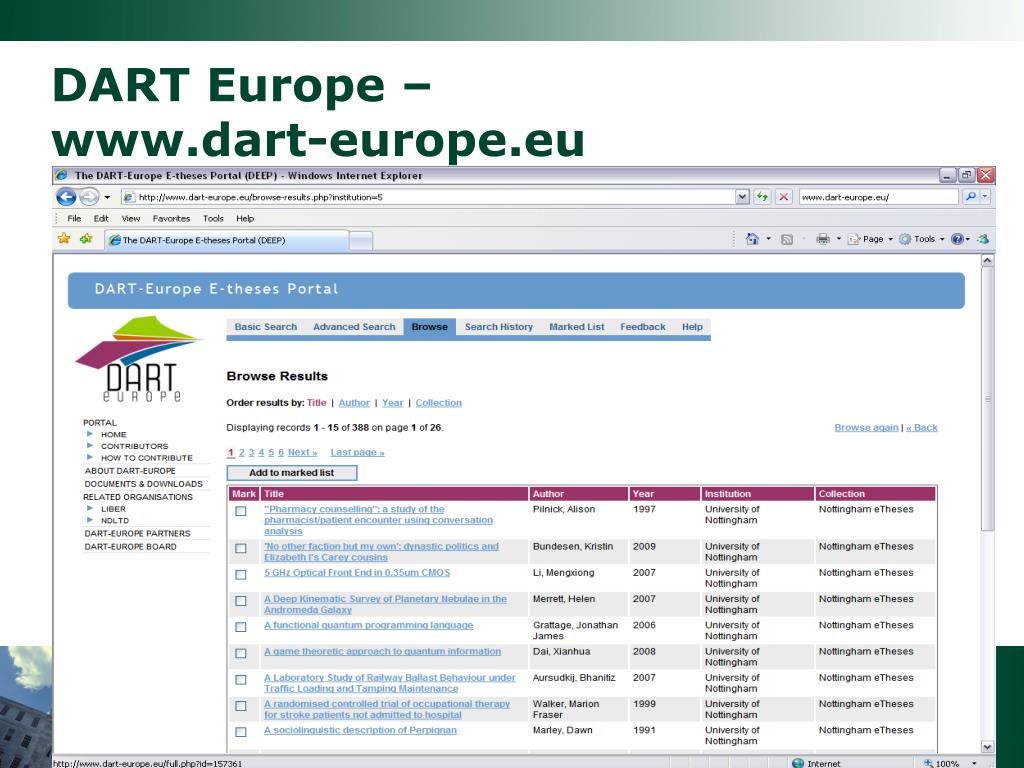Click the DART Europe logo image

[x=140, y=359]
